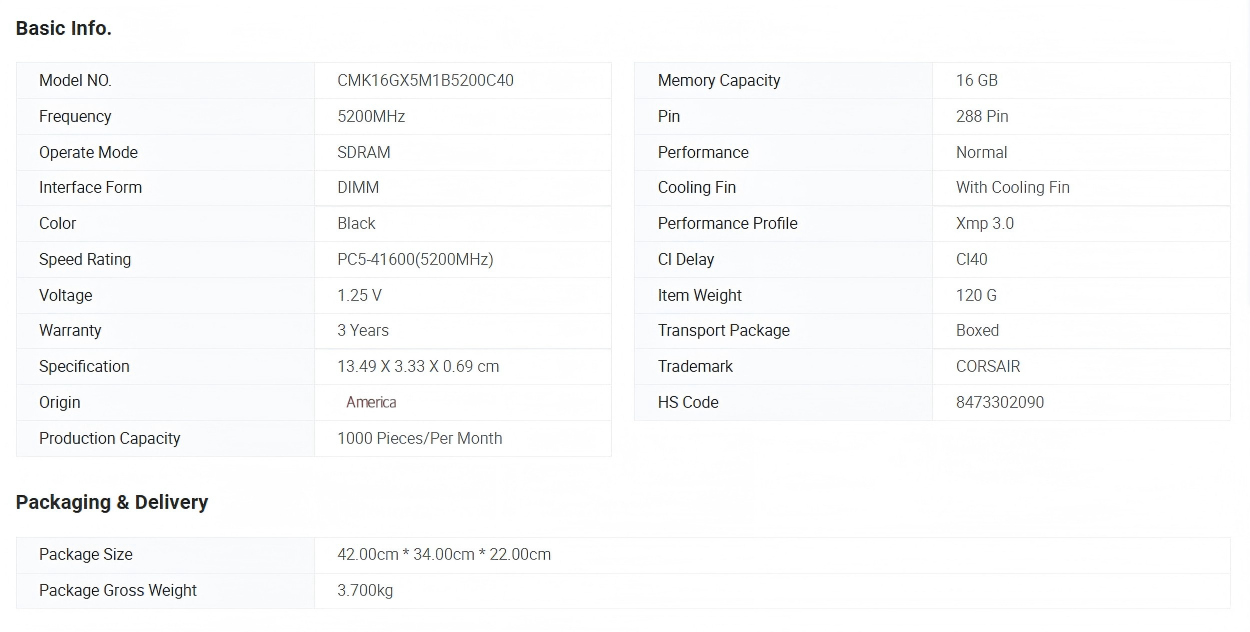The width and height of the screenshot is (1250, 632).
Task: Click the CORSAIR trademark value
Action: 988,366
